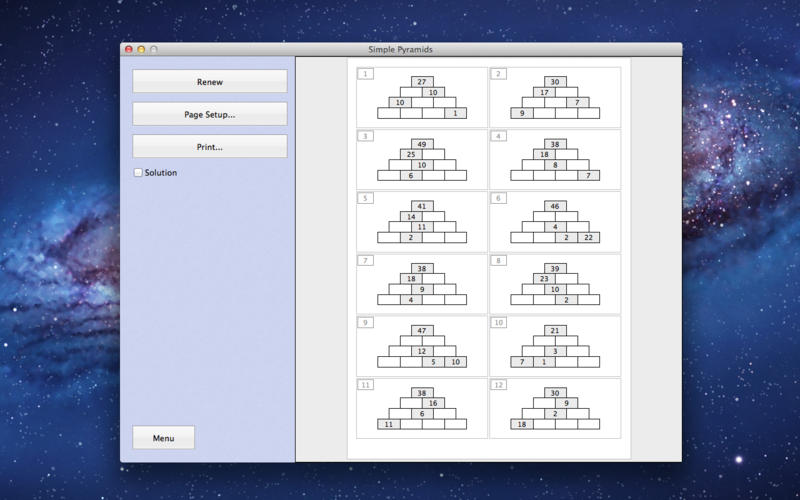This screenshot has width=800, height=500.
Task: Click the cell showing 22 in puzzle 6
Action: [x=588, y=237]
